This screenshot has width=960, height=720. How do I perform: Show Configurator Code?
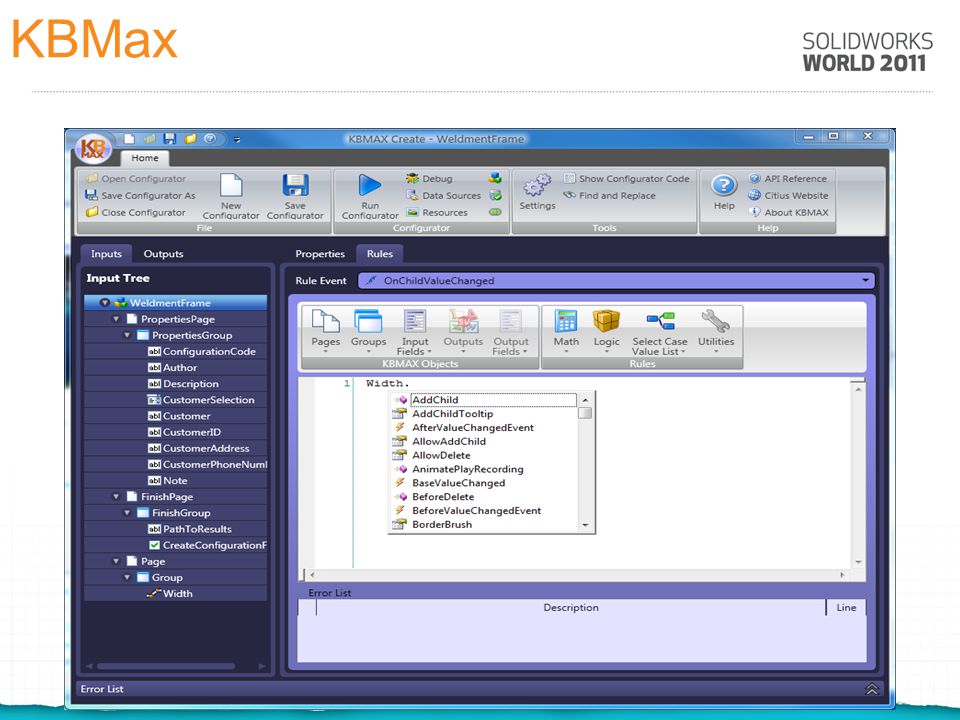point(626,179)
